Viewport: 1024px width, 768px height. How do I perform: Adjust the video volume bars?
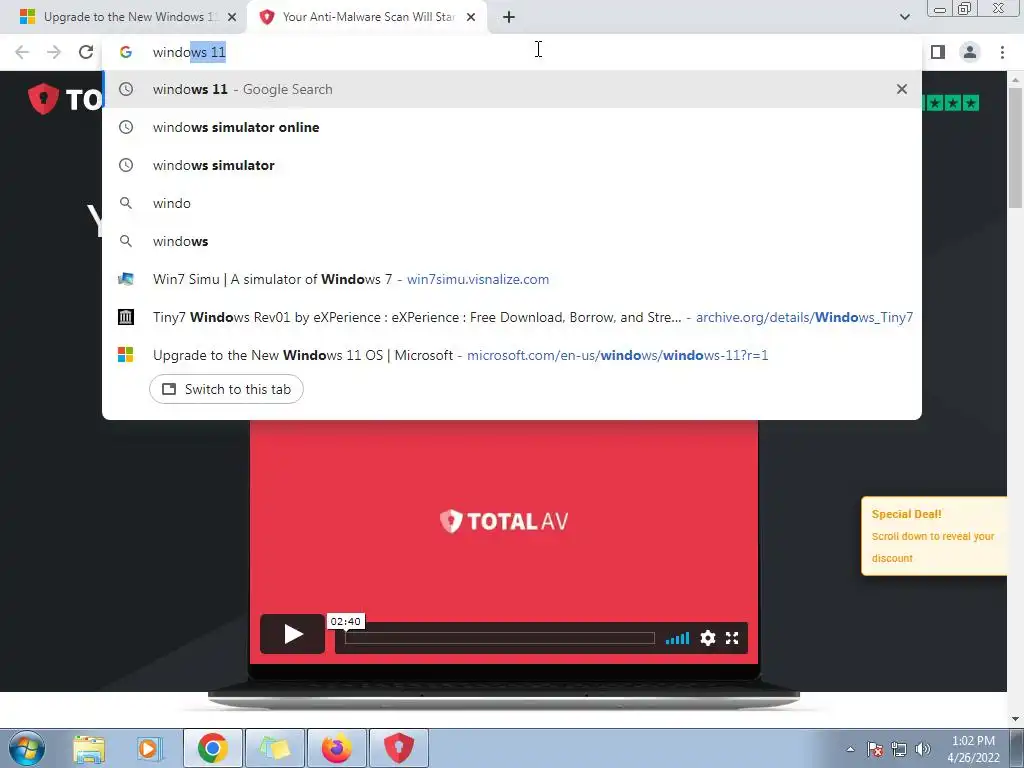tap(677, 638)
